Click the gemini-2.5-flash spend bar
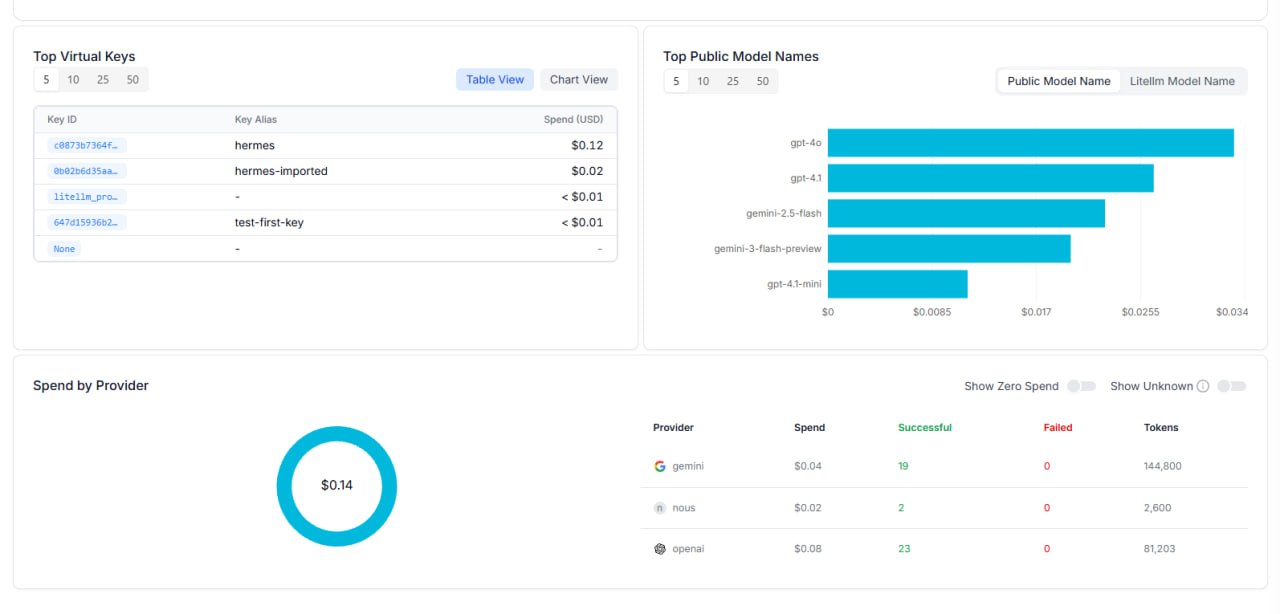Viewport: 1280px width, 614px height. [966, 213]
